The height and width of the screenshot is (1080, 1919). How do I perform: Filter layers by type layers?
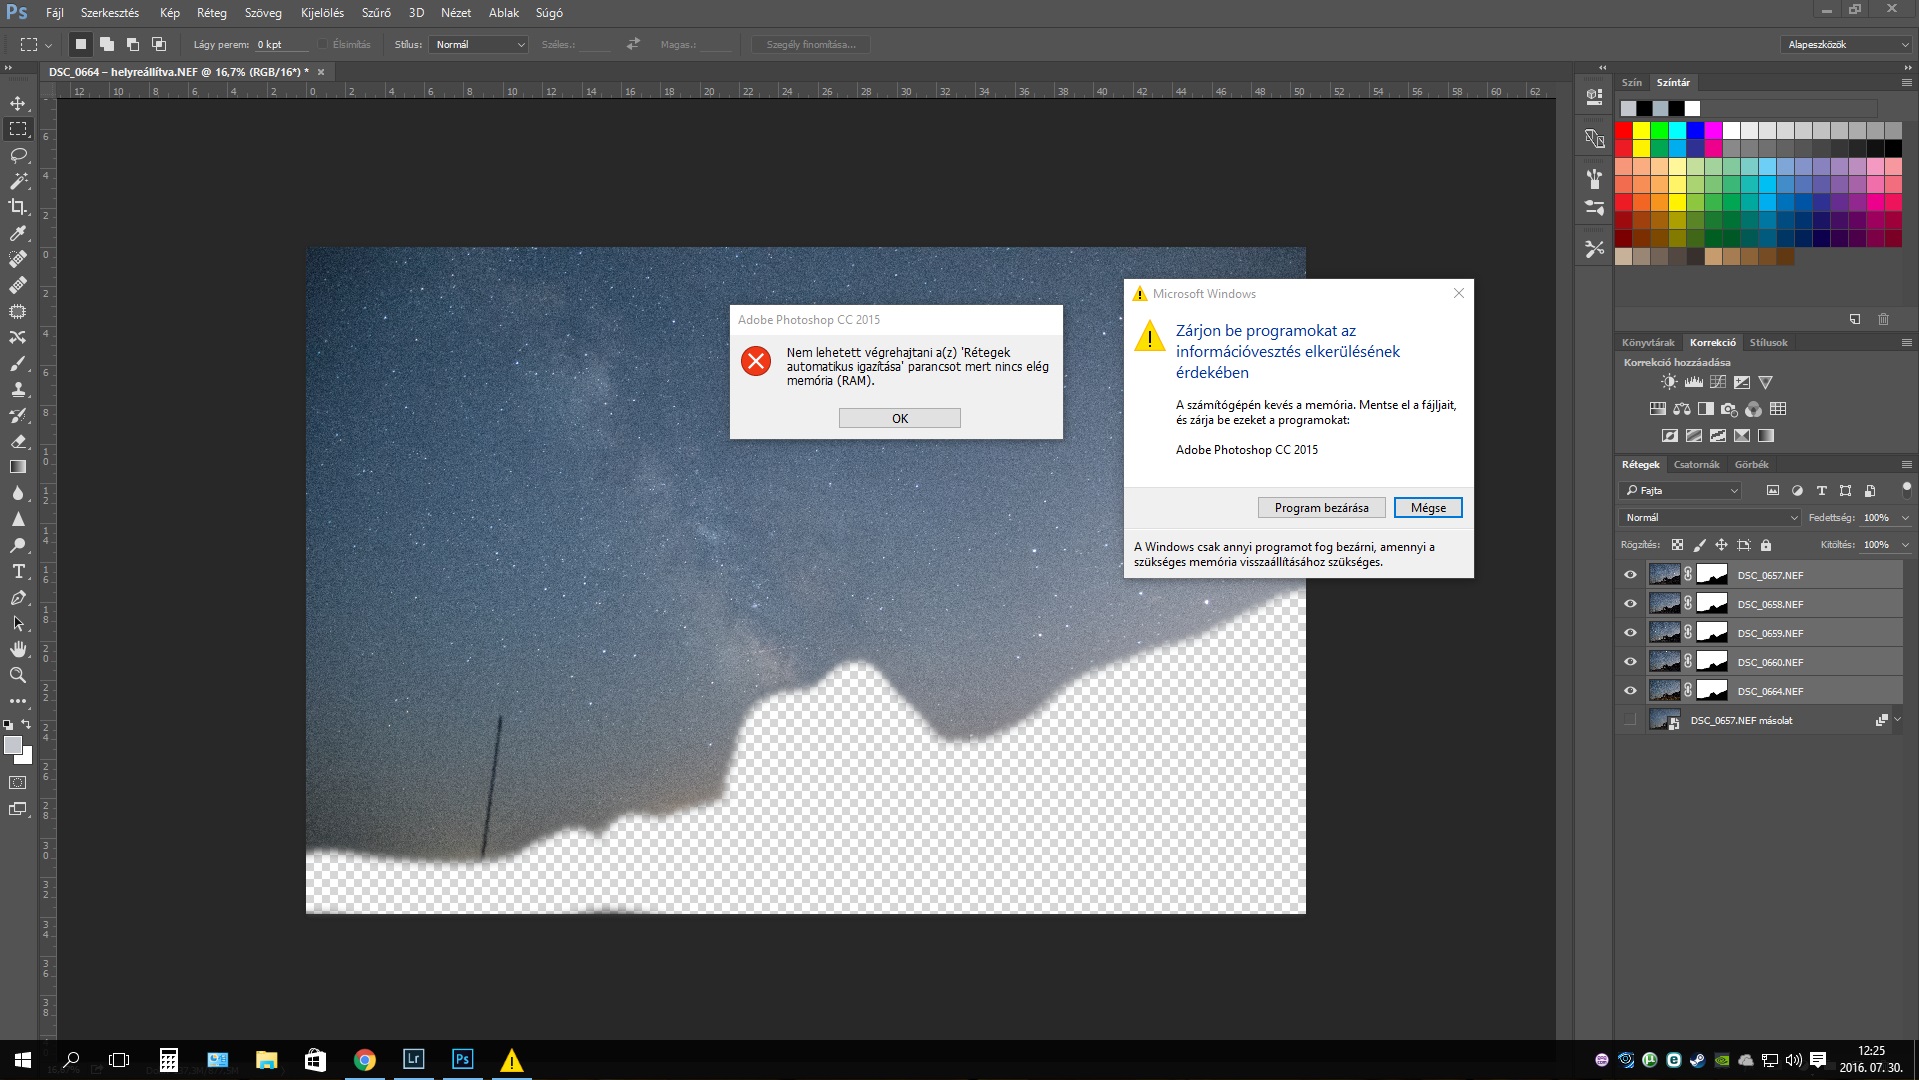click(x=1821, y=491)
